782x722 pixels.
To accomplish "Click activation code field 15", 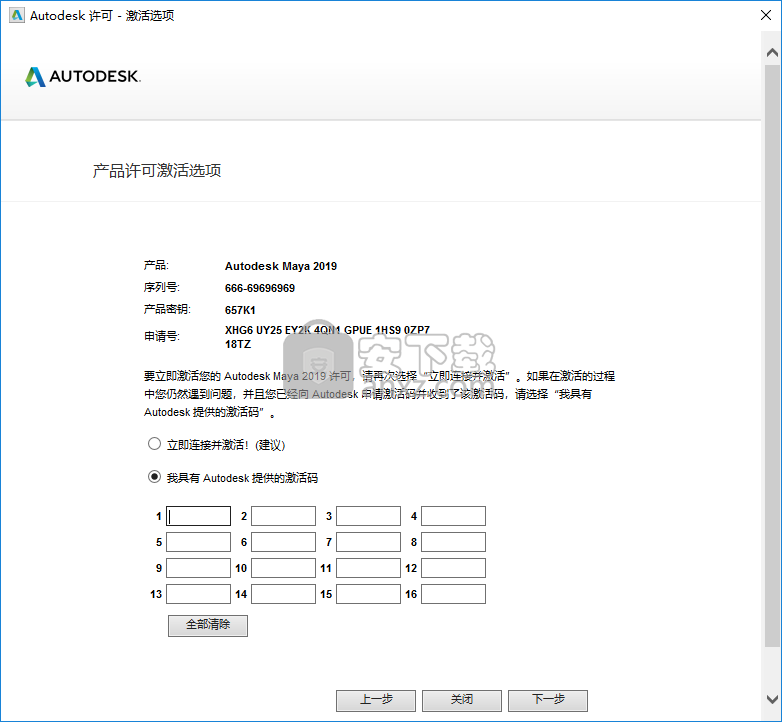I will click(369, 594).
